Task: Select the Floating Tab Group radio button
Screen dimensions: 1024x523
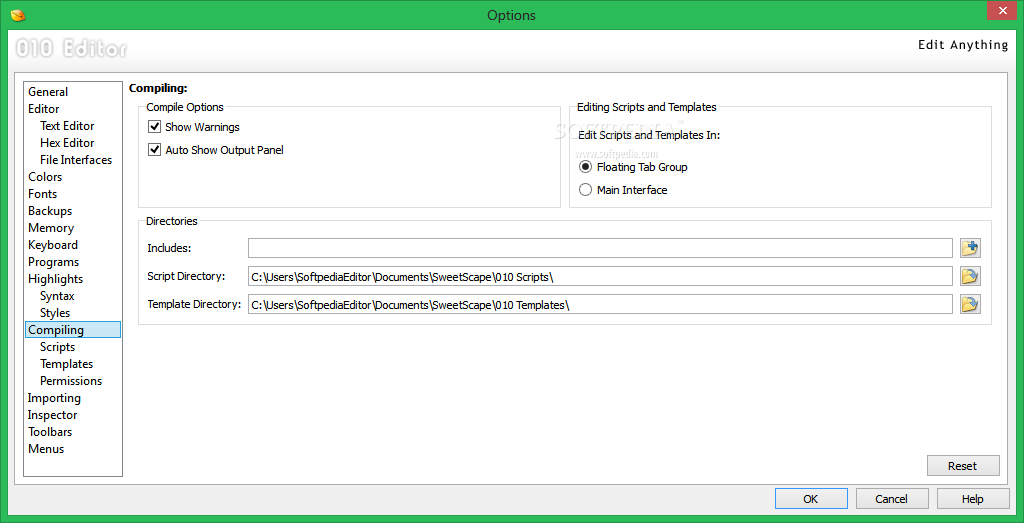Action: (585, 167)
